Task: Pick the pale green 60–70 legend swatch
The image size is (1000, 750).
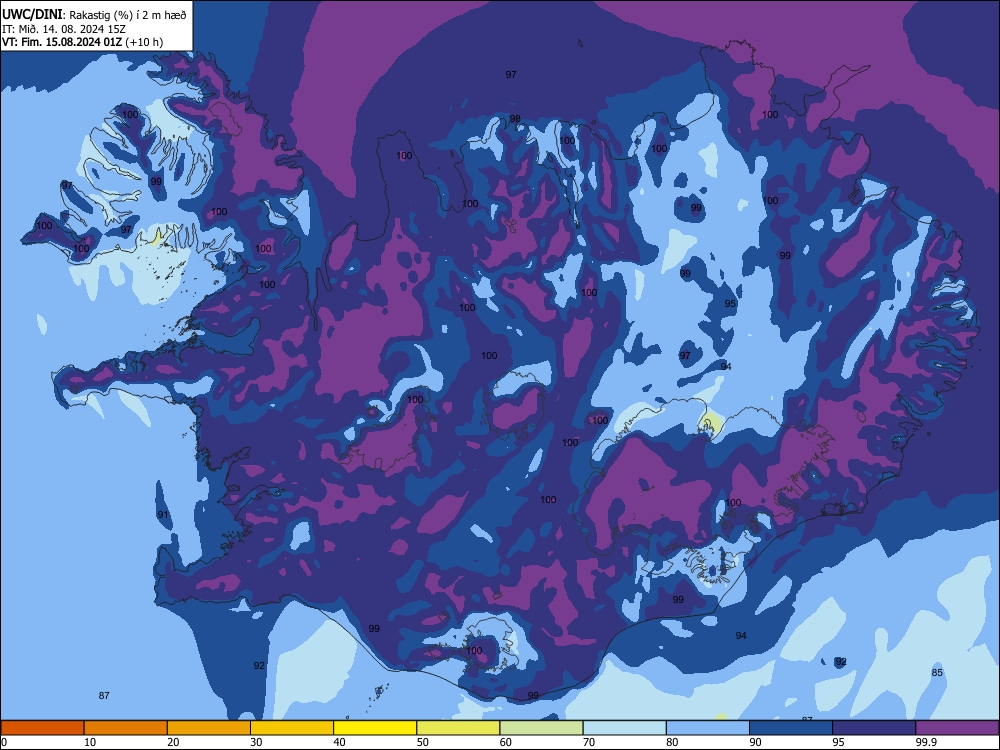Action: (541, 728)
